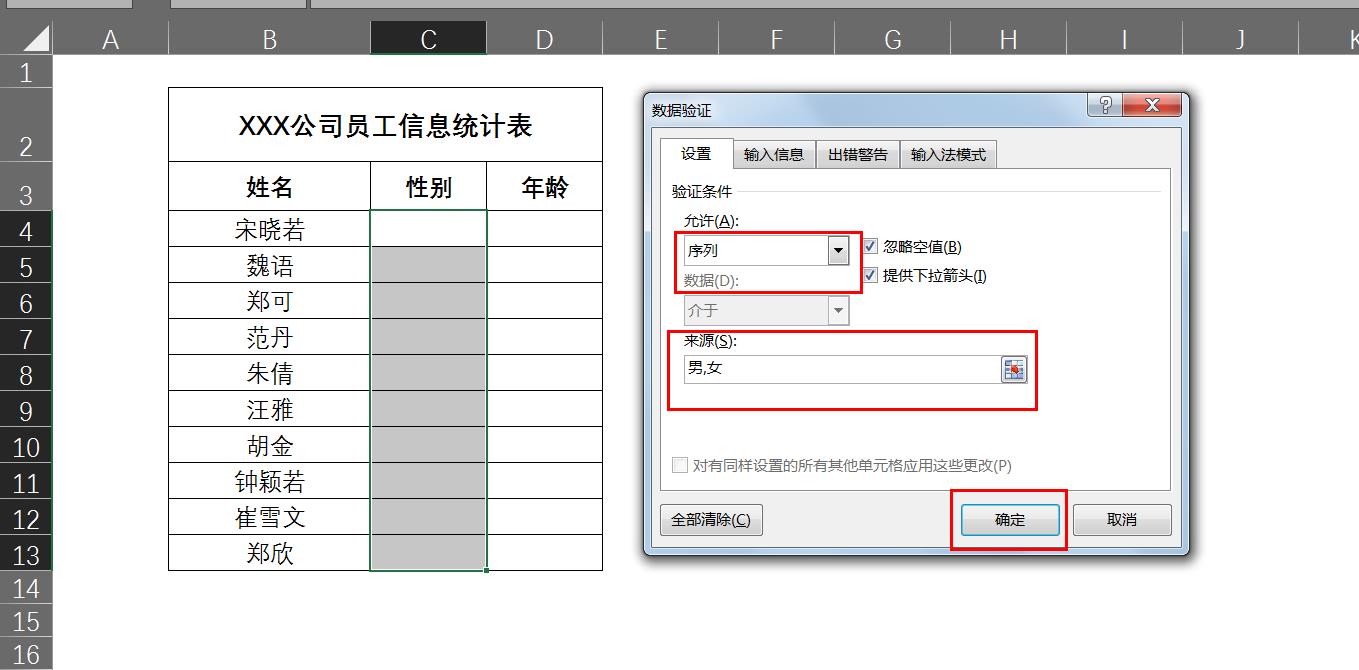1359x670 pixels.
Task: Switch to the 设置 tab
Action: (696, 154)
